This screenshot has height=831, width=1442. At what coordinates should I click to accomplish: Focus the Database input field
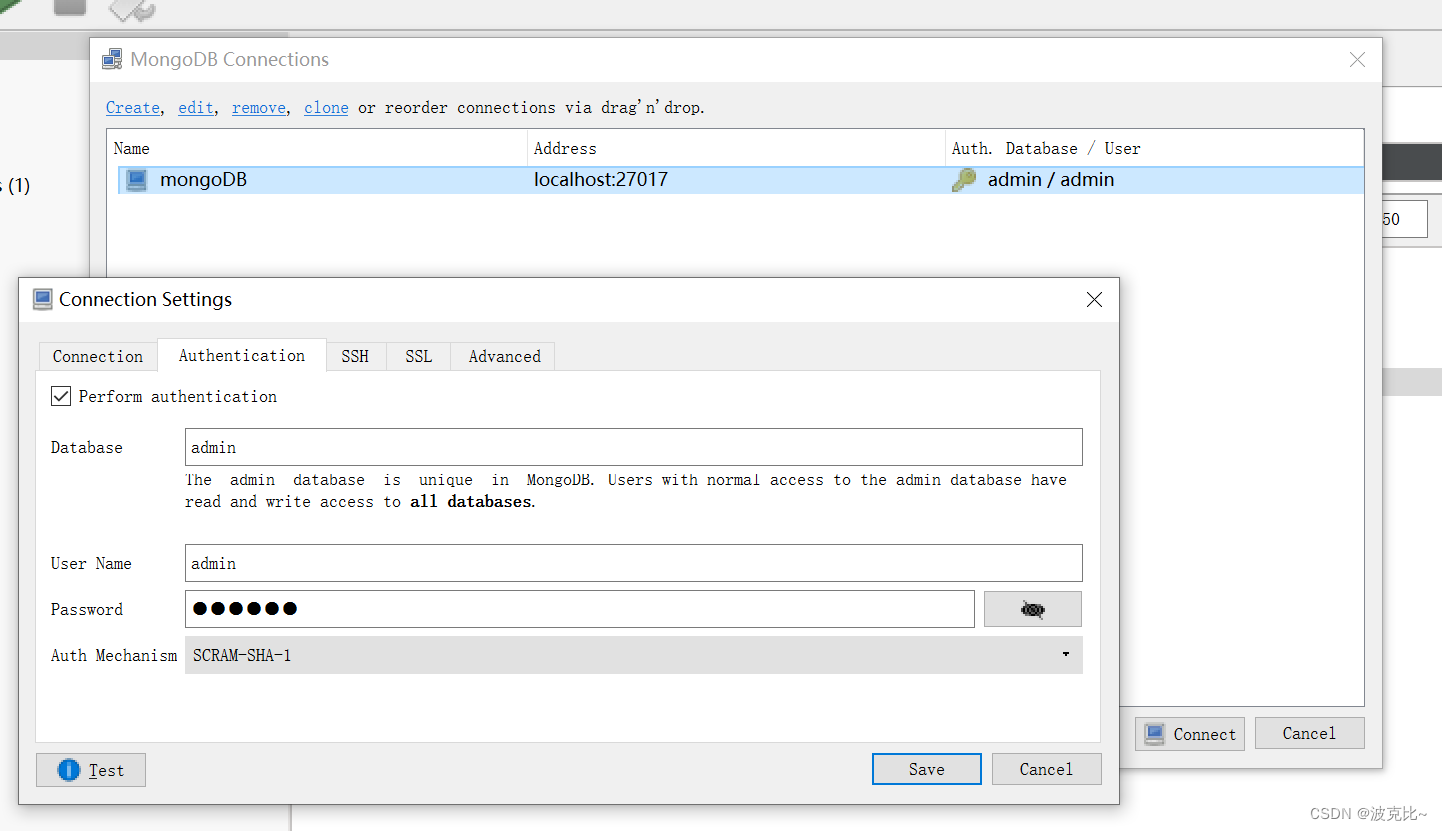click(x=634, y=447)
